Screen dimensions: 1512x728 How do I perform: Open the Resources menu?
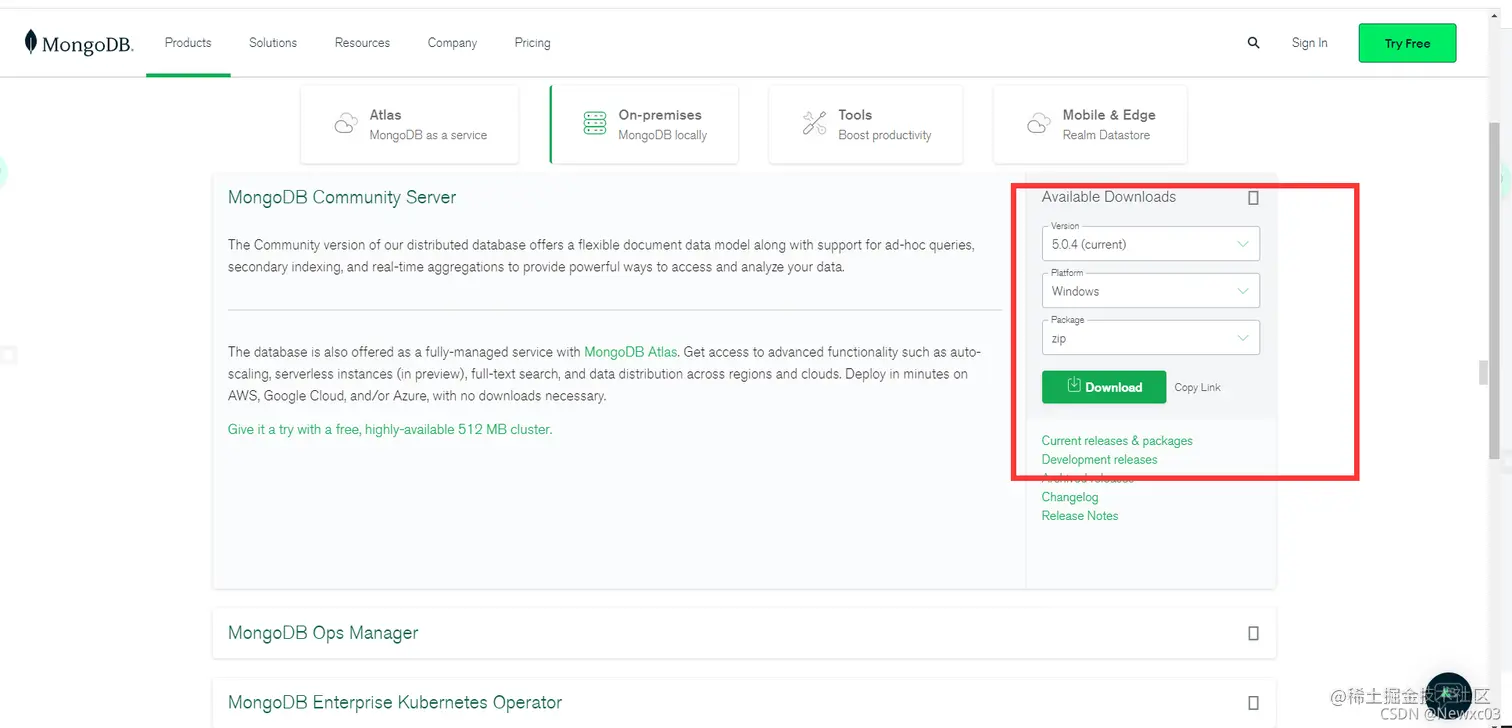coord(362,43)
